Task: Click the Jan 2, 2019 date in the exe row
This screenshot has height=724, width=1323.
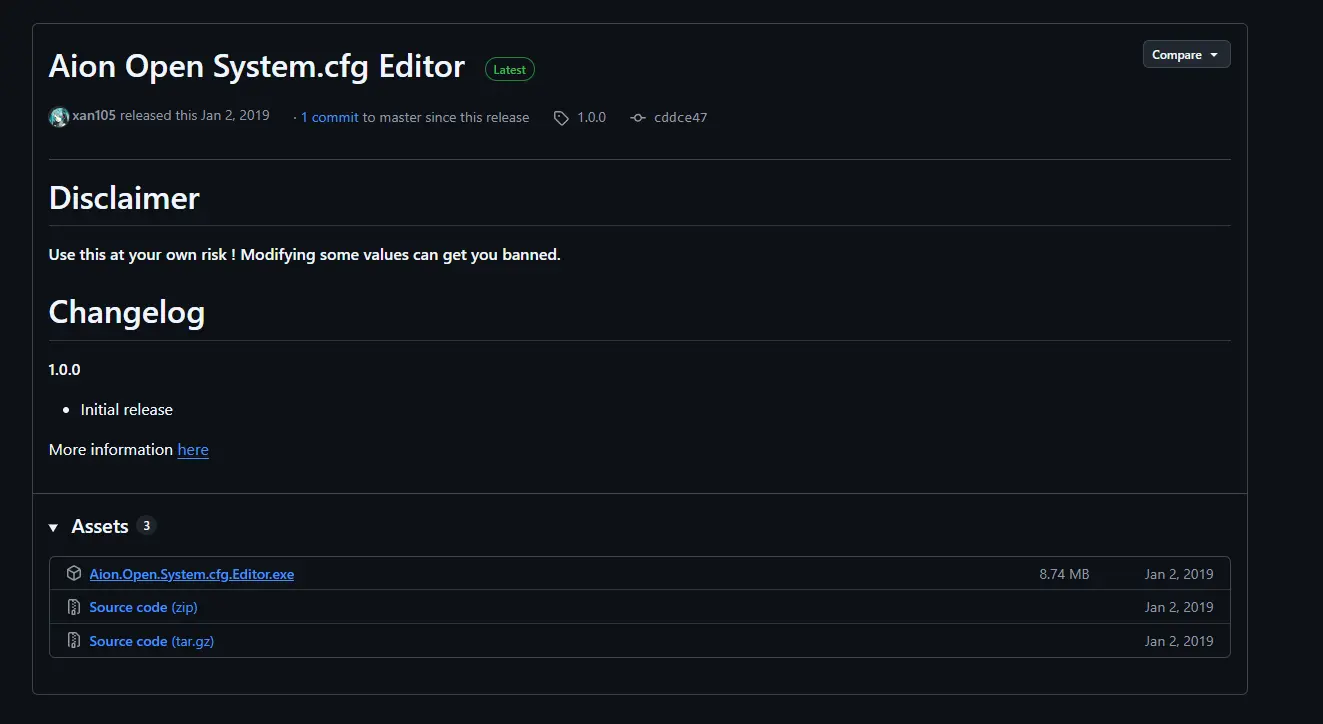Action: point(1179,574)
